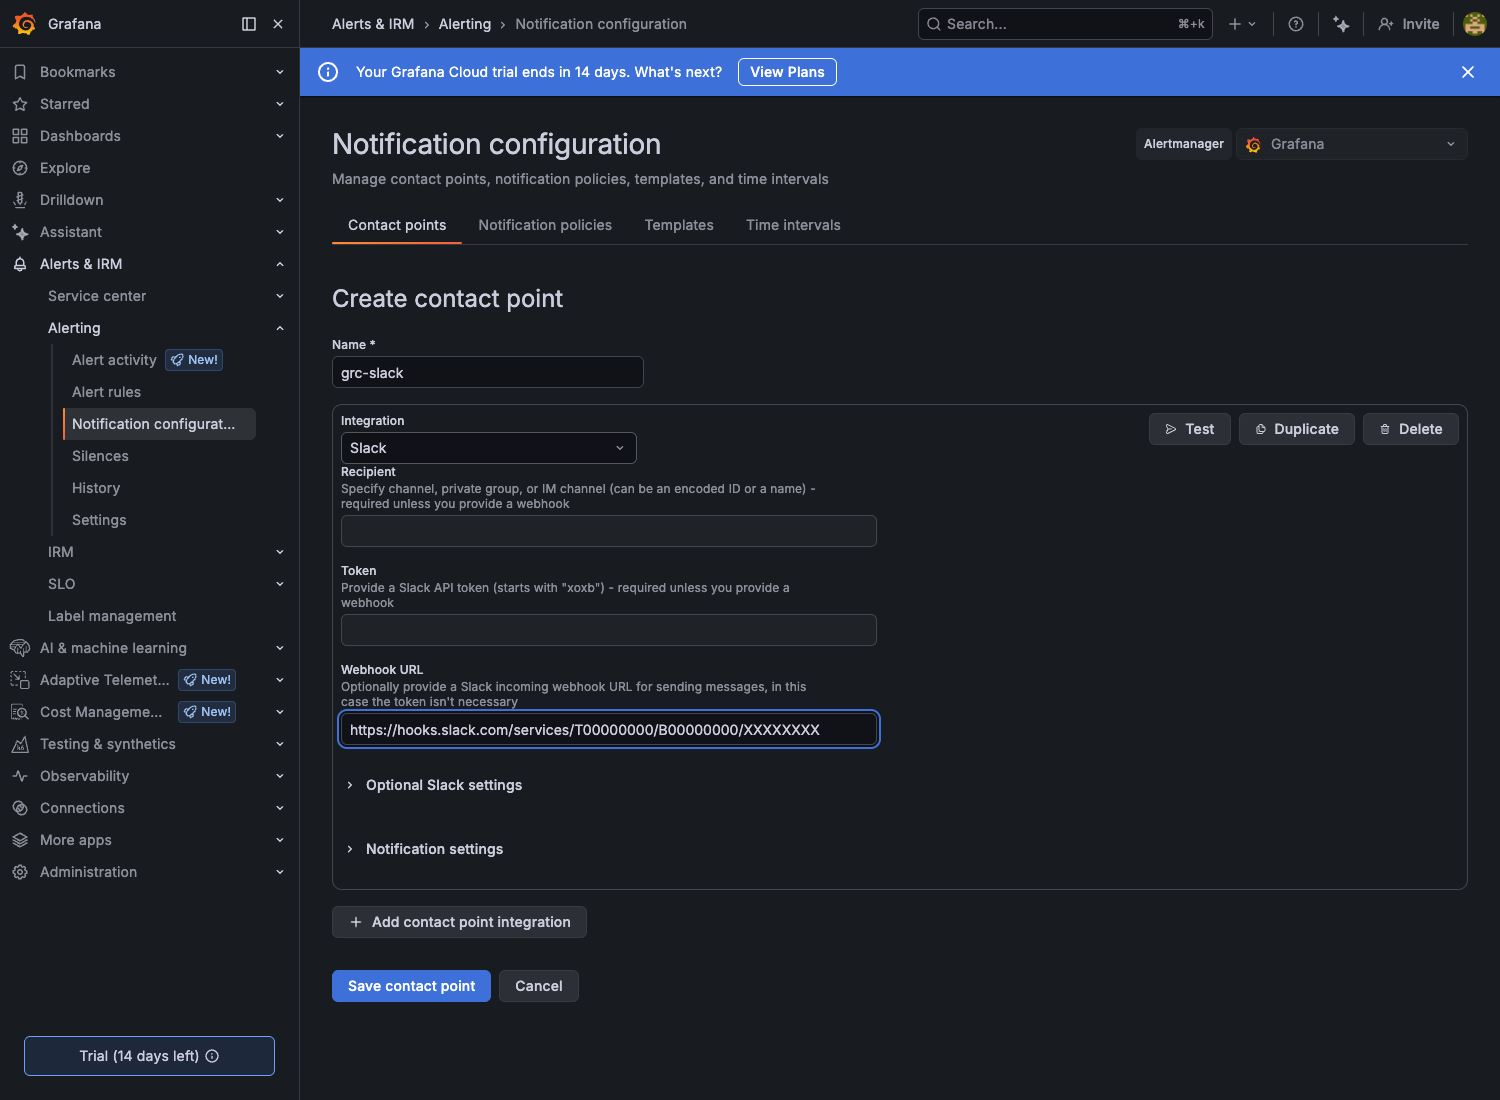Open Silences in sidebar
Screen dimensions: 1500x1100
pos(100,456)
